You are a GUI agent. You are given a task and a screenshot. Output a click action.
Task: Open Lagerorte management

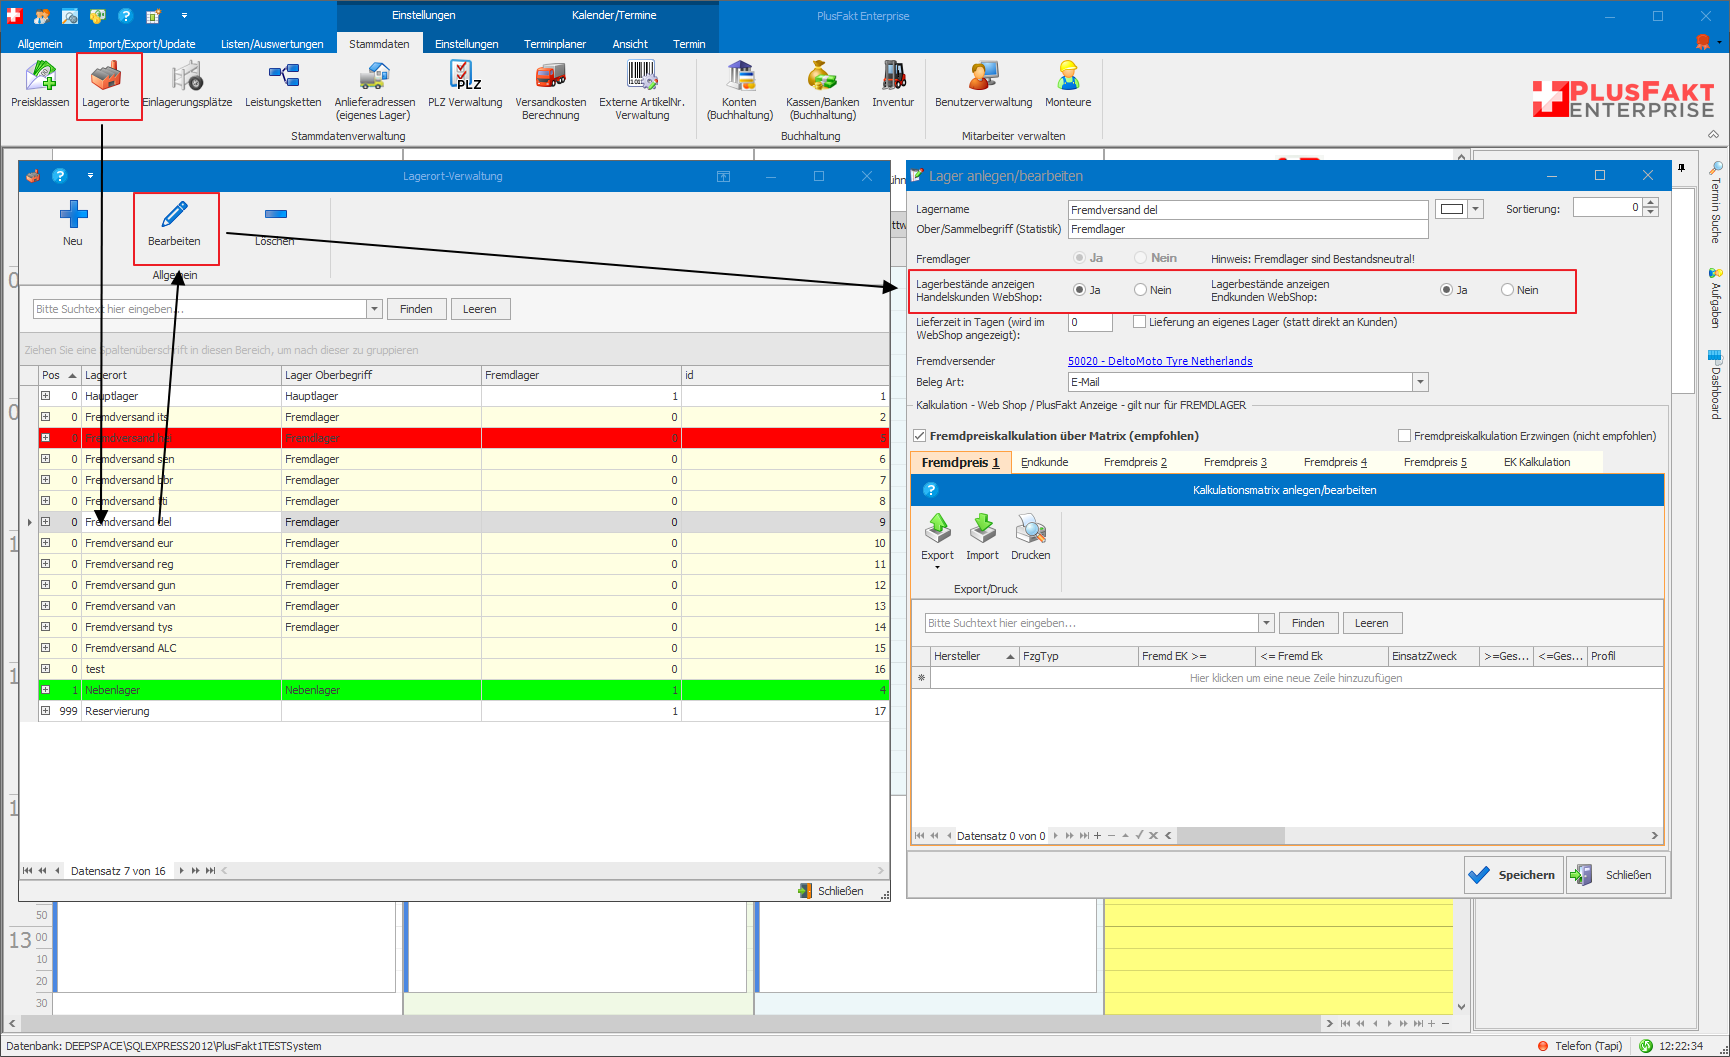pos(106,85)
